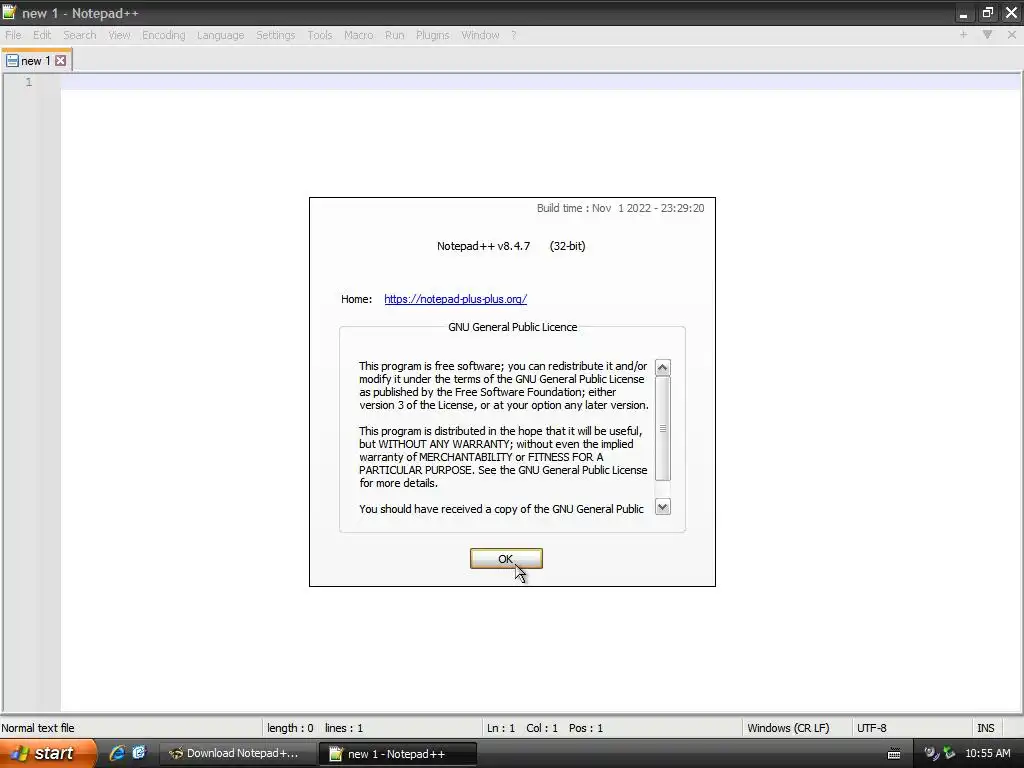Screen dimensions: 1024x768
Task: Click Notepad++ v8.4.7 version text
Action: point(483,246)
